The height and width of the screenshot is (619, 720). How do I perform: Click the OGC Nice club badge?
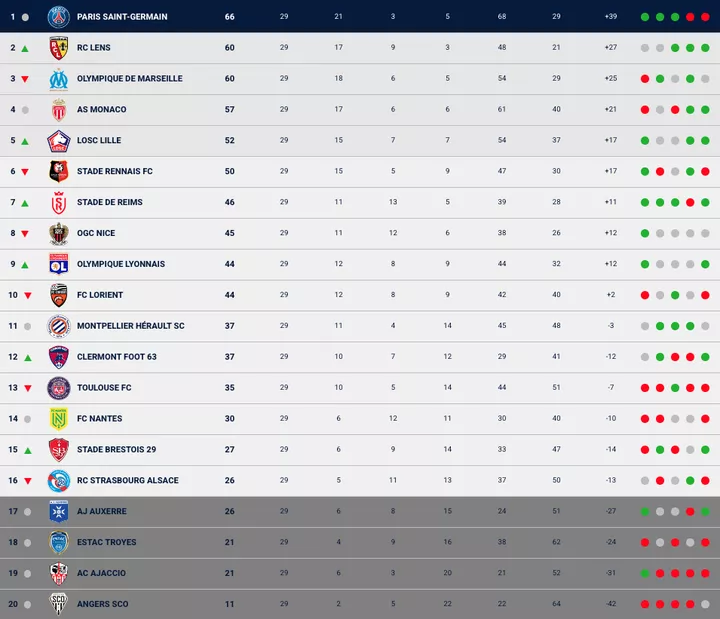pos(58,233)
